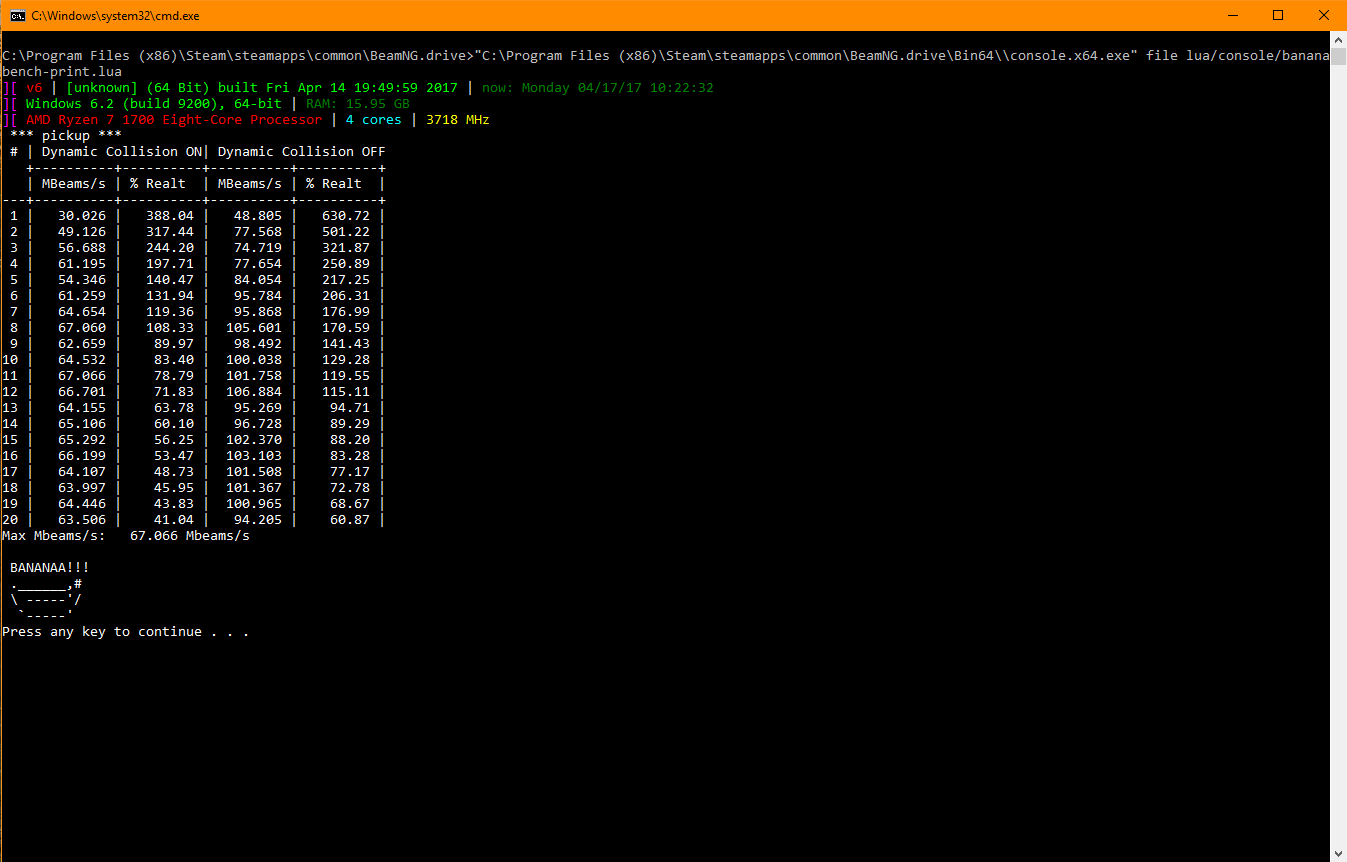This screenshot has height=862, width=1347.
Task: Click the value 388.04 in row 1
Action: 170,216
